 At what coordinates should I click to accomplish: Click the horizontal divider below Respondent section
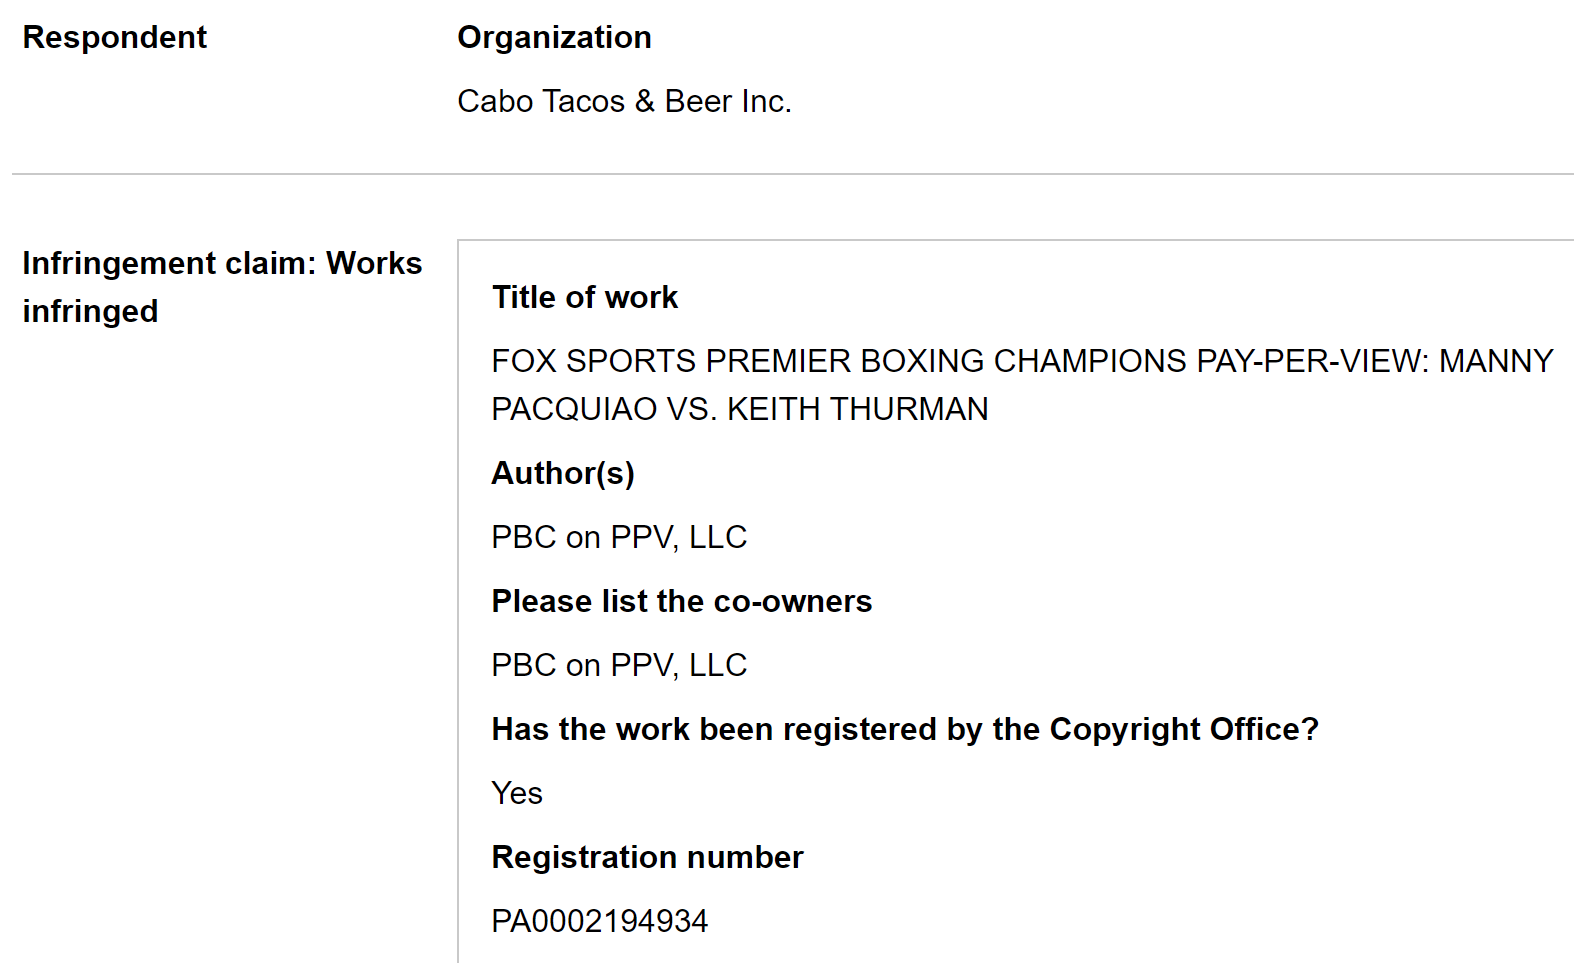pyautogui.click(x=793, y=174)
